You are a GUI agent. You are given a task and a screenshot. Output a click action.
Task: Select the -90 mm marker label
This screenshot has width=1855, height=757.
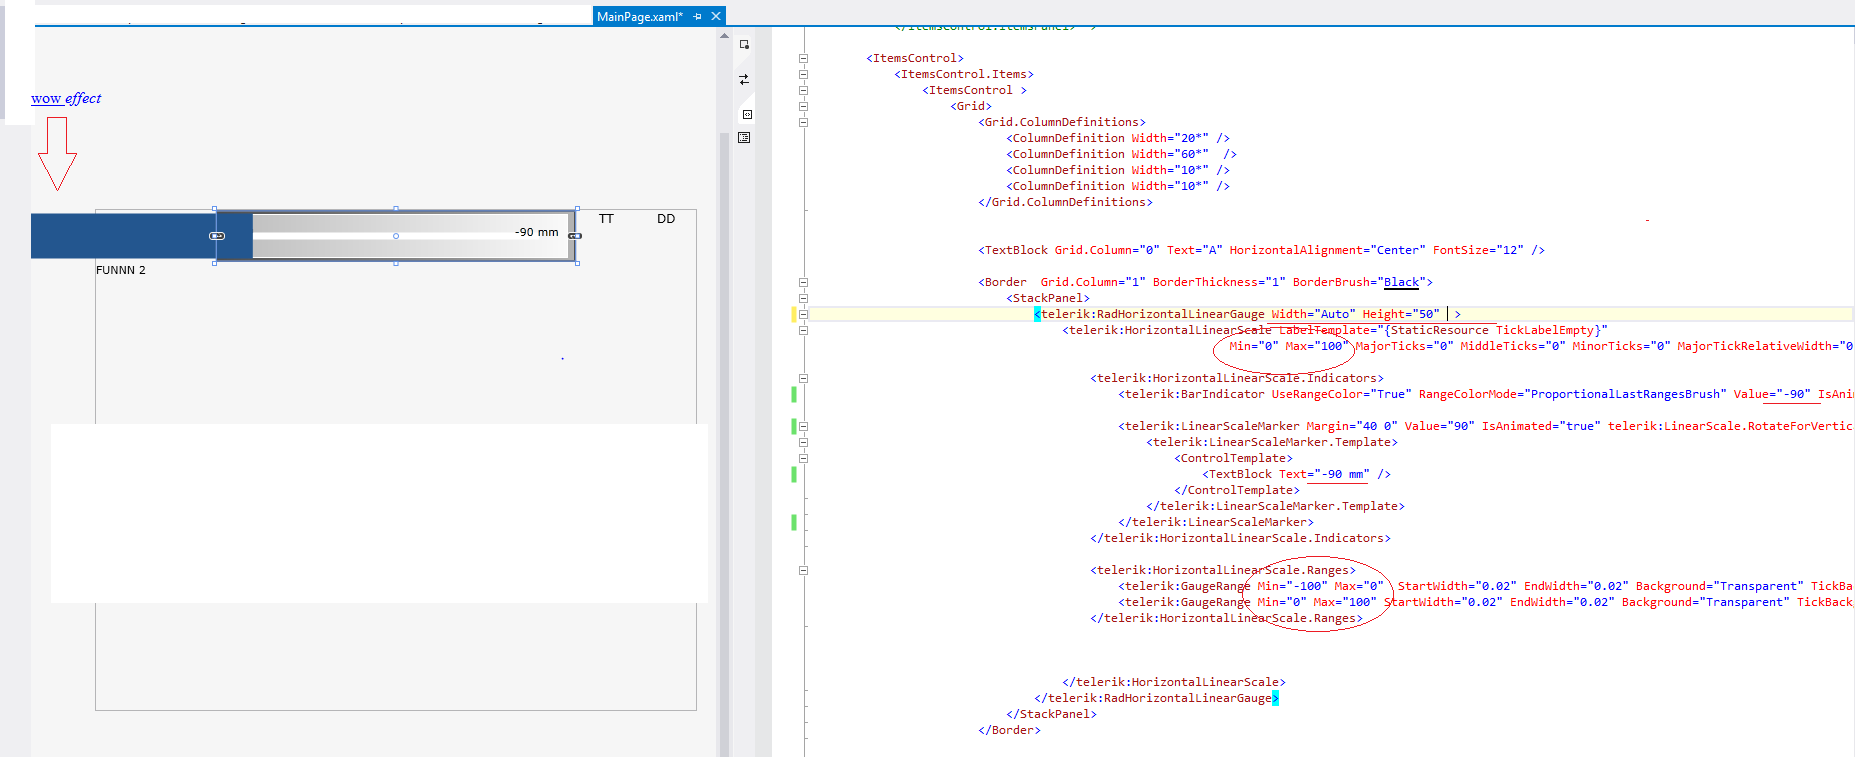pyautogui.click(x=537, y=232)
